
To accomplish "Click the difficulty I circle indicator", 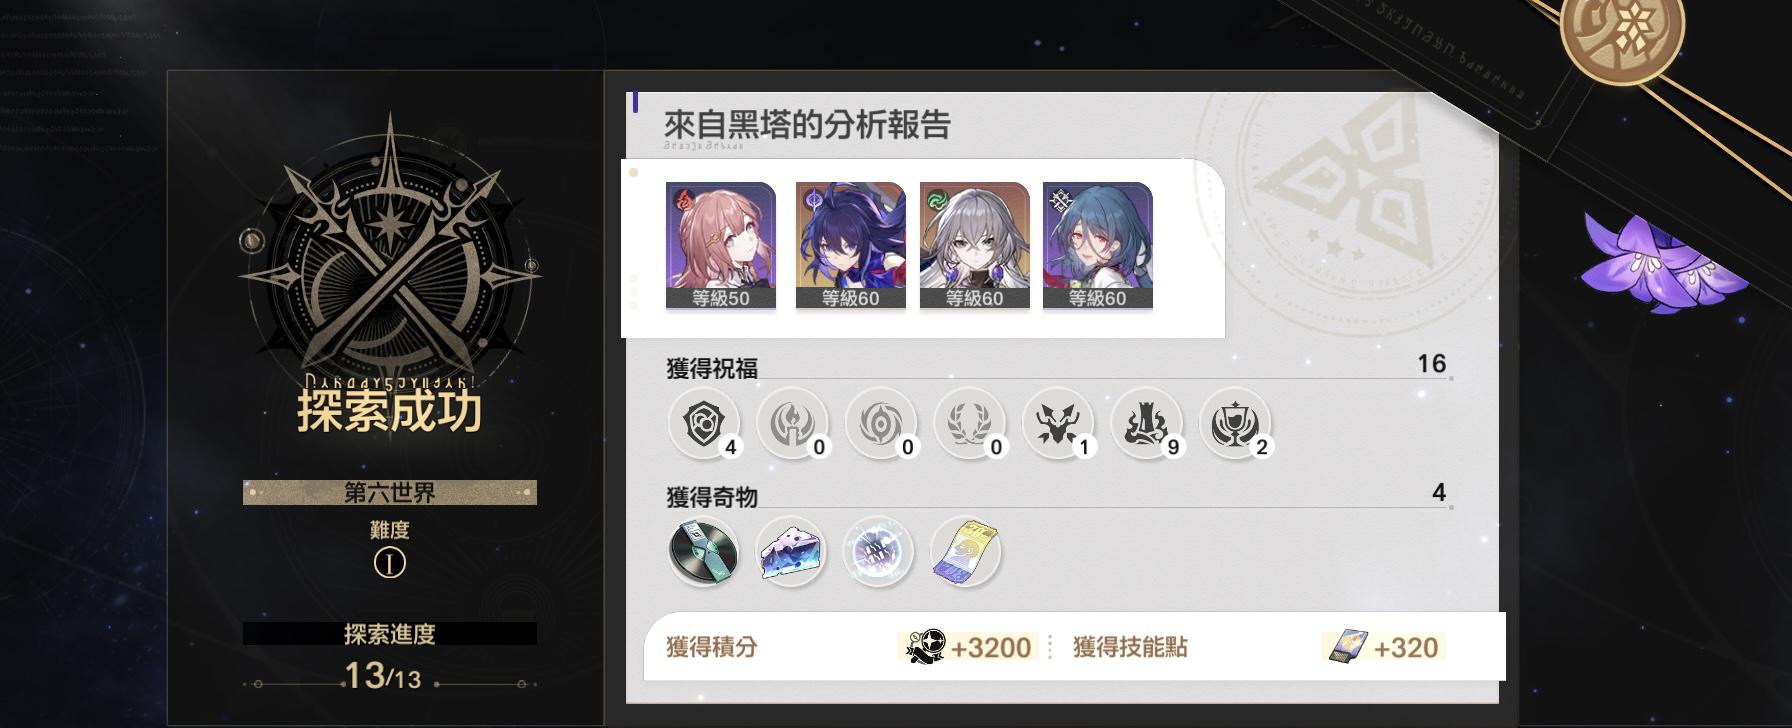I will (390, 564).
